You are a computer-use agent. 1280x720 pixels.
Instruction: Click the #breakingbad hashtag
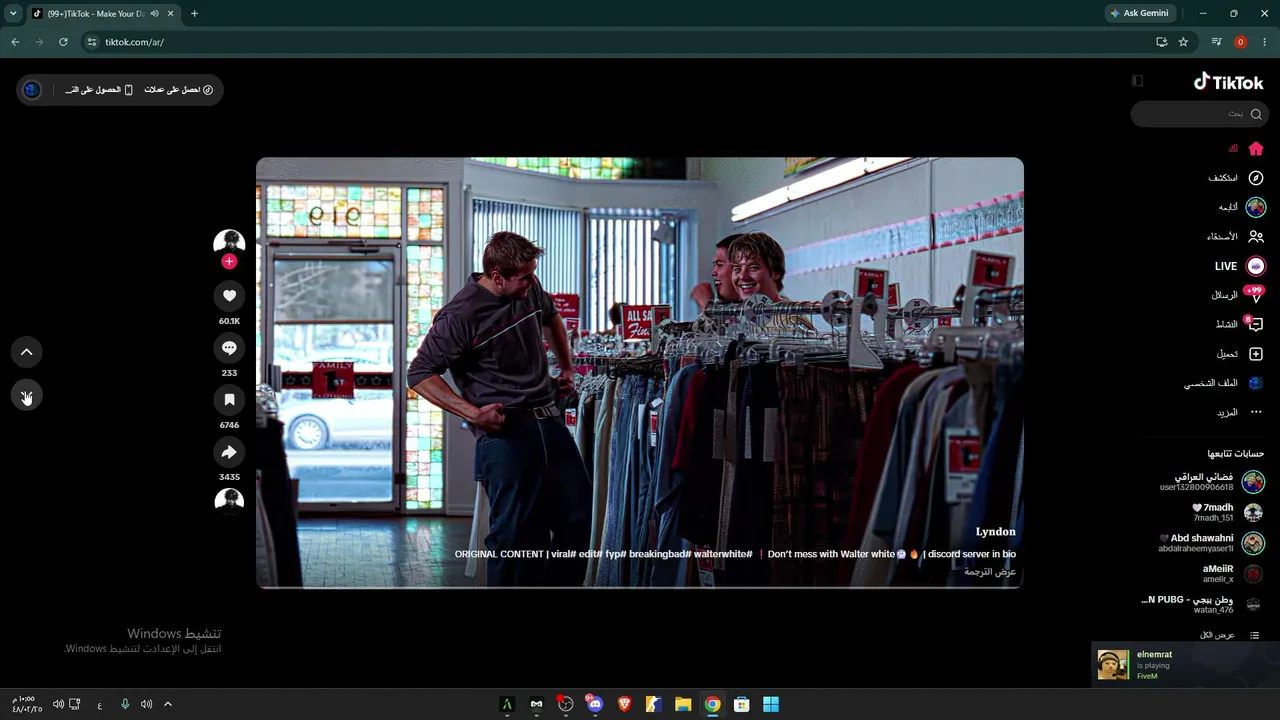click(660, 554)
